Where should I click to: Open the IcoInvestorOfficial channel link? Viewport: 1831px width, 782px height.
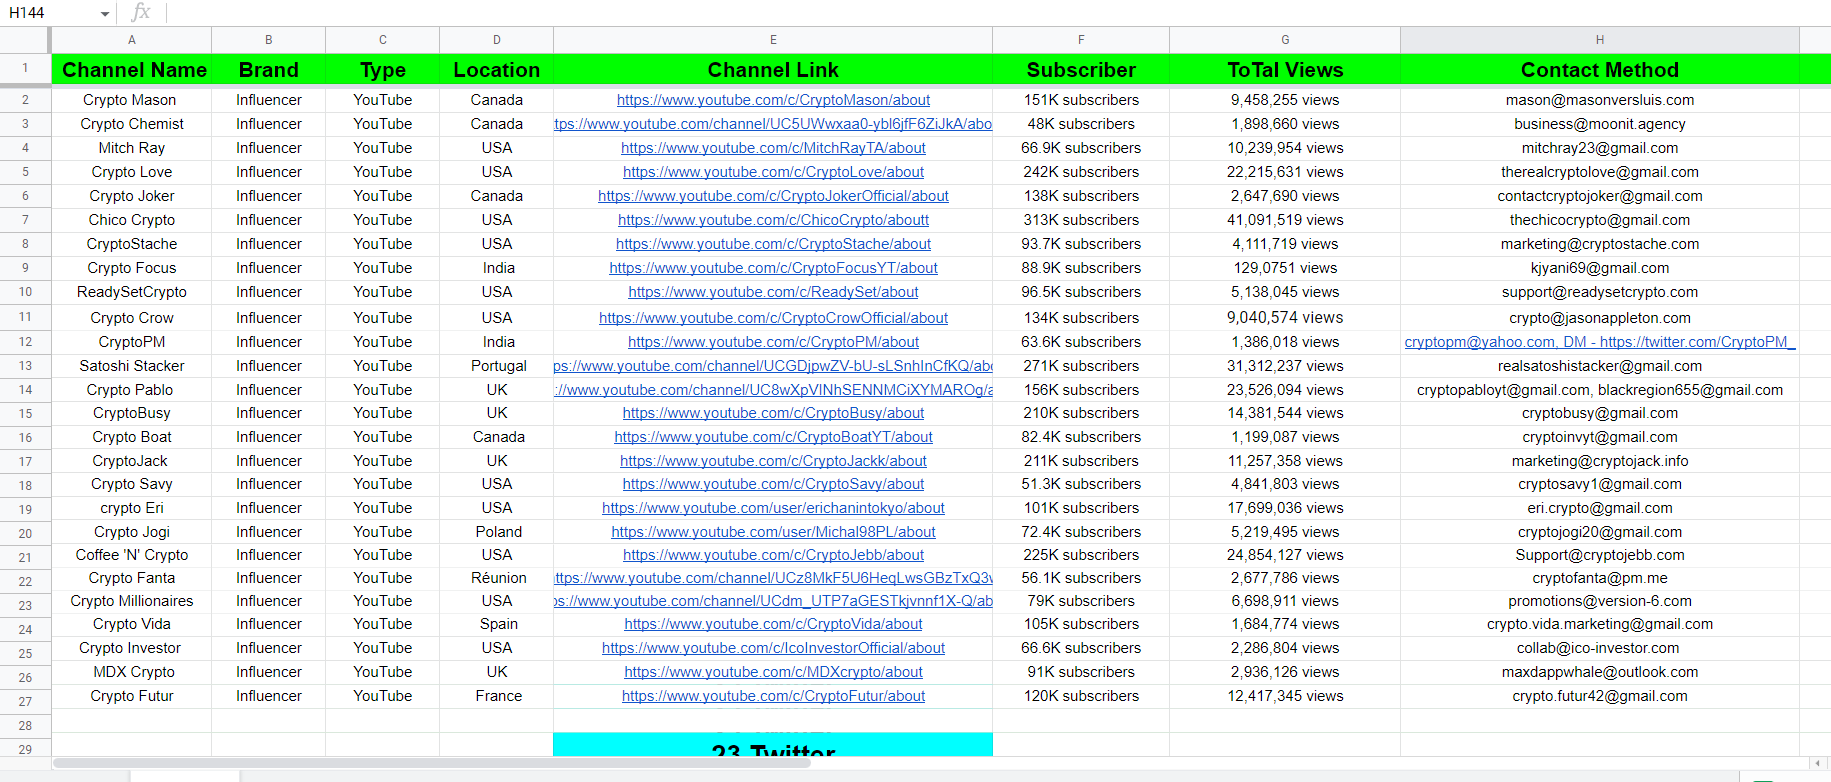[773, 648]
